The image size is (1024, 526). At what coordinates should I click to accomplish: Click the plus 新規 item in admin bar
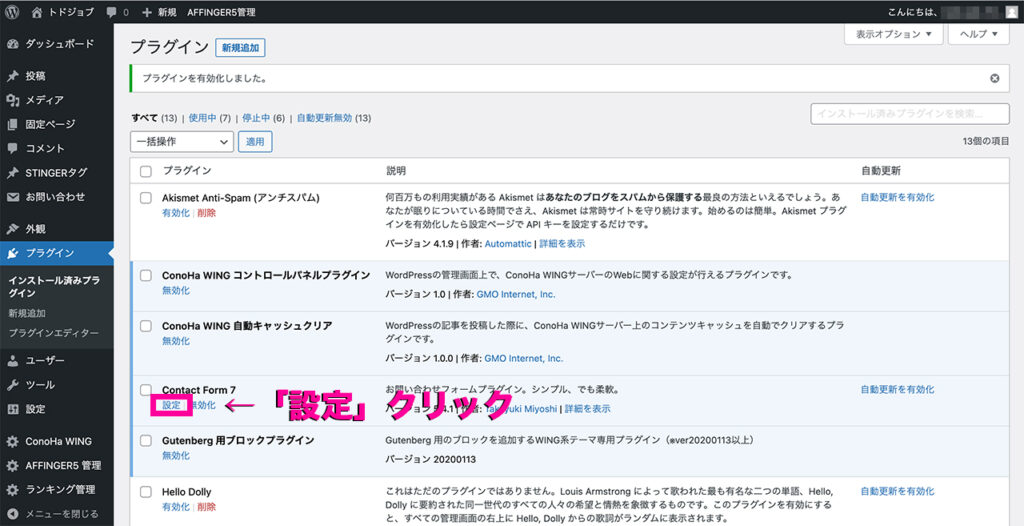pyautogui.click(x=158, y=12)
